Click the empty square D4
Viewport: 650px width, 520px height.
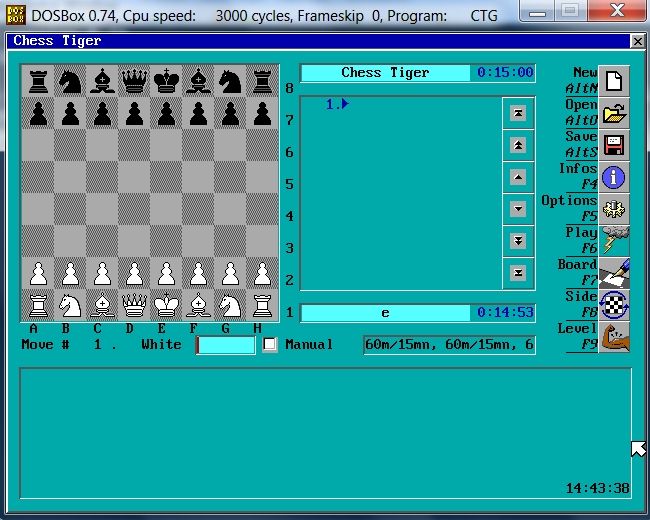click(134, 209)
